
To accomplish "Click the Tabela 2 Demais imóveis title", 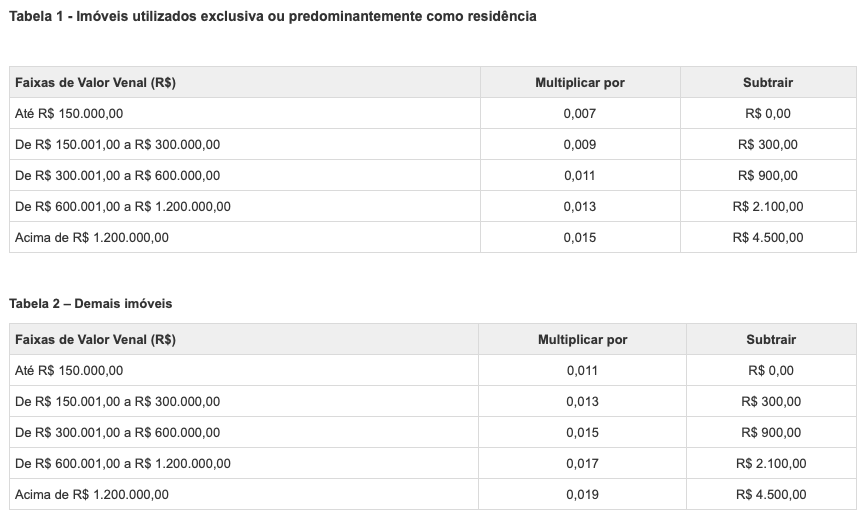I will click(x=82, y=302).
